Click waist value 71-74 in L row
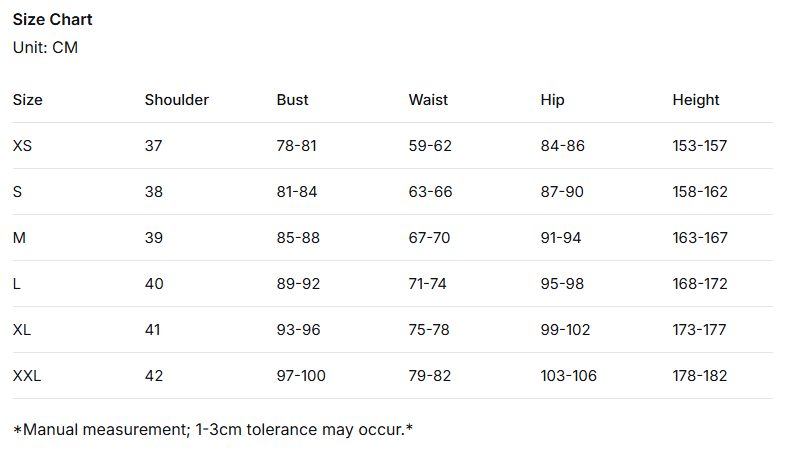Viewport: 804px width, 461px height. click(x=428, y=284)
